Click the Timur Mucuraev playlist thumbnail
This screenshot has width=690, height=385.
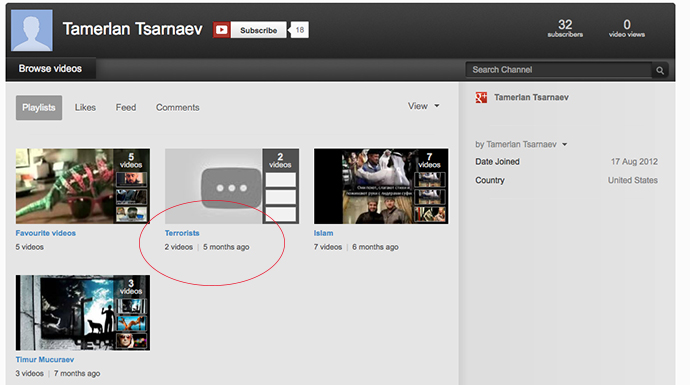(83, 313)
